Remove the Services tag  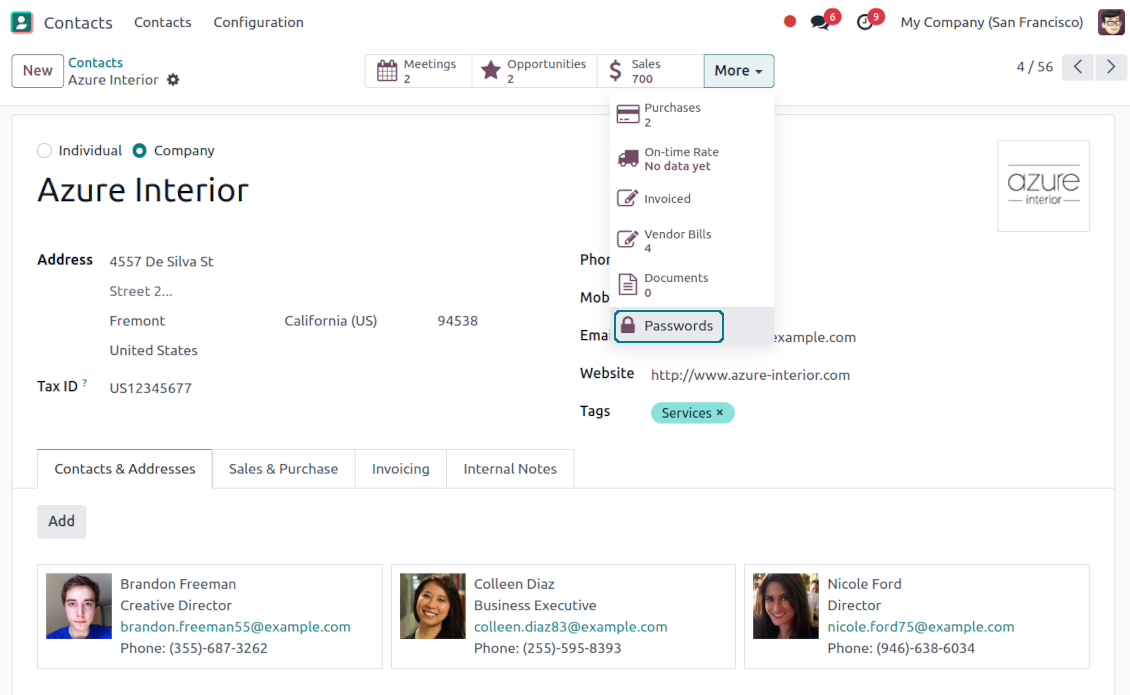[720, 413]
